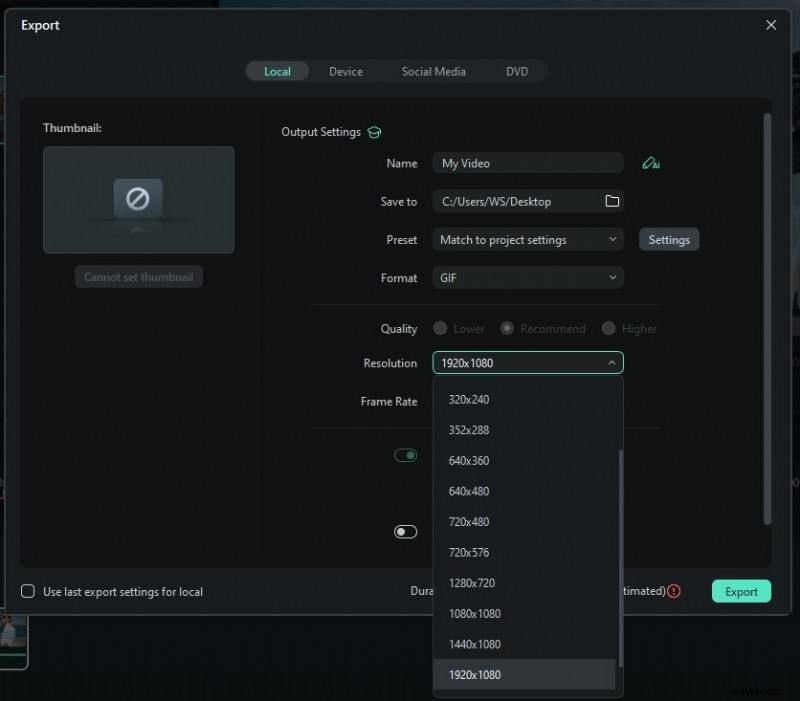Open the Social Media tab
The width and height of the screenshot is (800, 701).
(x=434, y=71)
